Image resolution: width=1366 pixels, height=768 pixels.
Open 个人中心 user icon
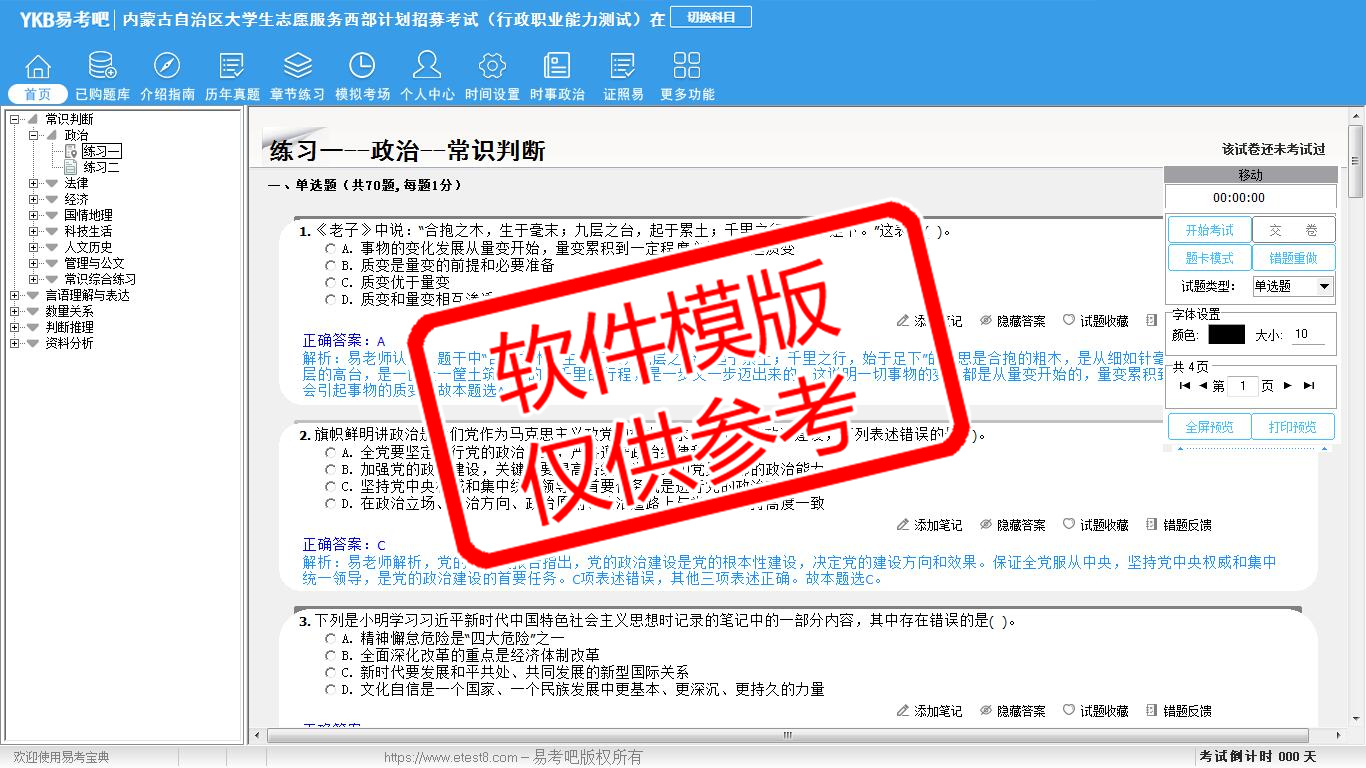[427, 66]
